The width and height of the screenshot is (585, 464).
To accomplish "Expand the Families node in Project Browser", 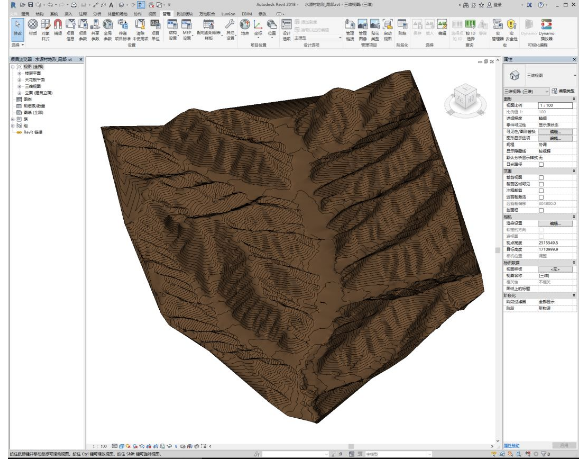I will coord(13,119).
